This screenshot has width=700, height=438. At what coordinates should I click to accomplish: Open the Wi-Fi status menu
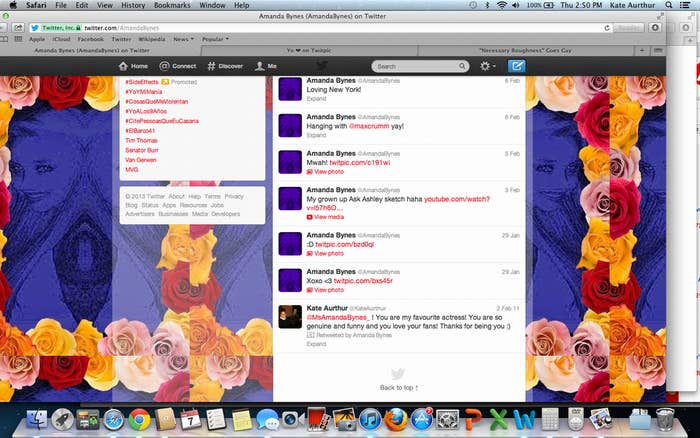pyautogui.click(x=502, y=5)
